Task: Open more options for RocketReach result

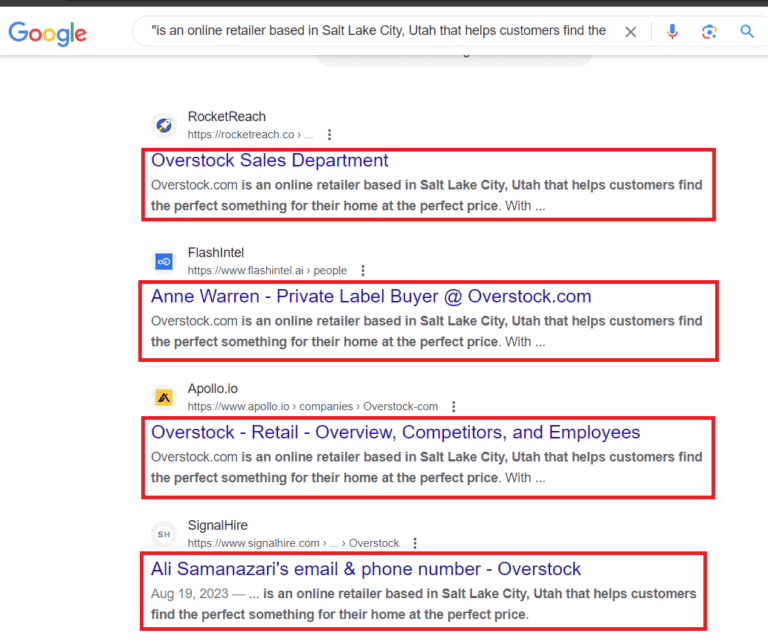Action: (330, 134)
